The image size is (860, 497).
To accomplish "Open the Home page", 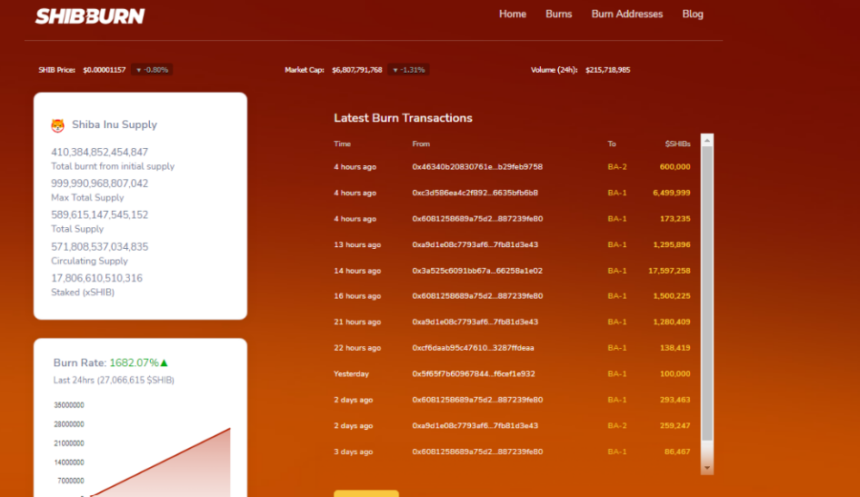I will click(x=512, y=14).
